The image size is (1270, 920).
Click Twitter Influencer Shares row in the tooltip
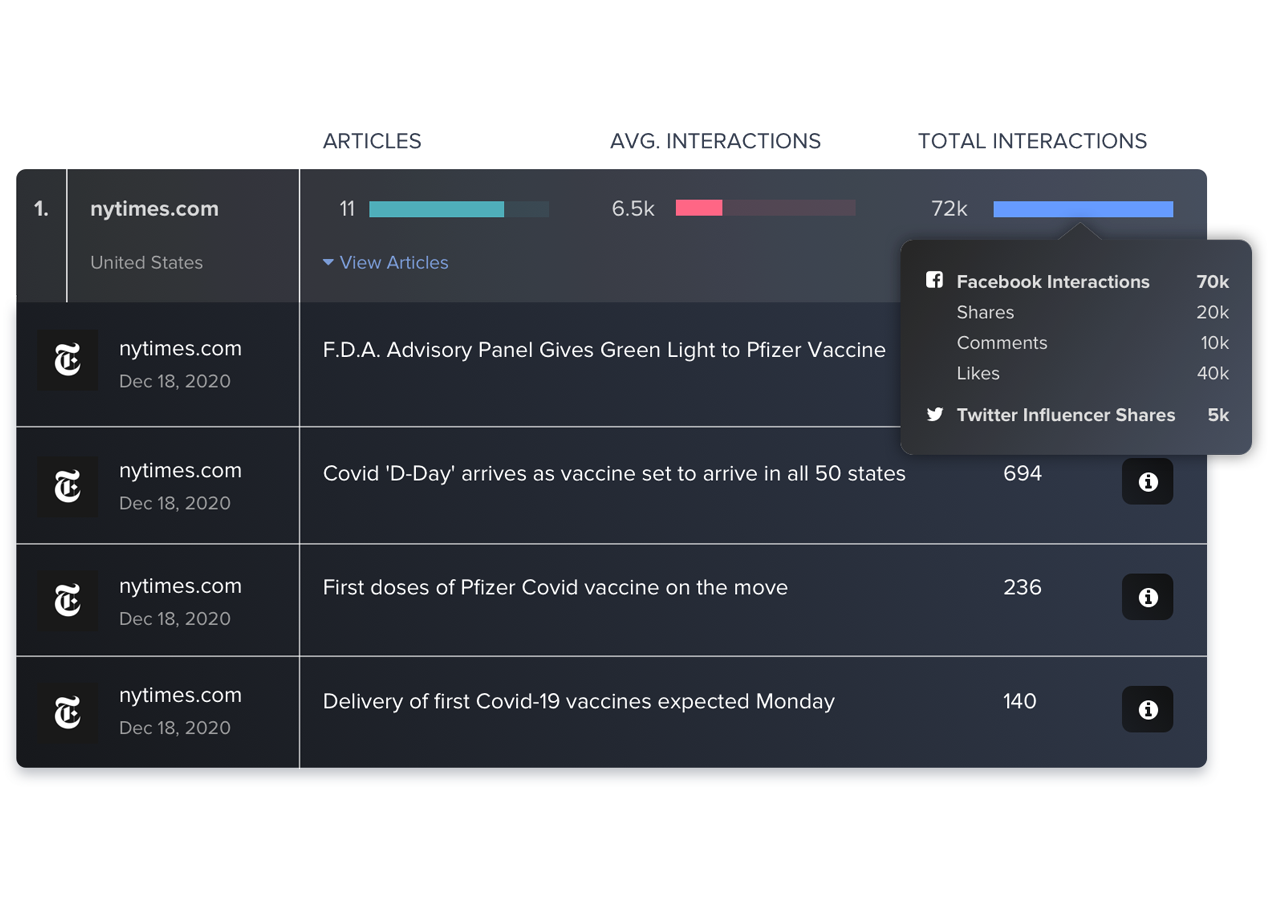[1065, 415]
